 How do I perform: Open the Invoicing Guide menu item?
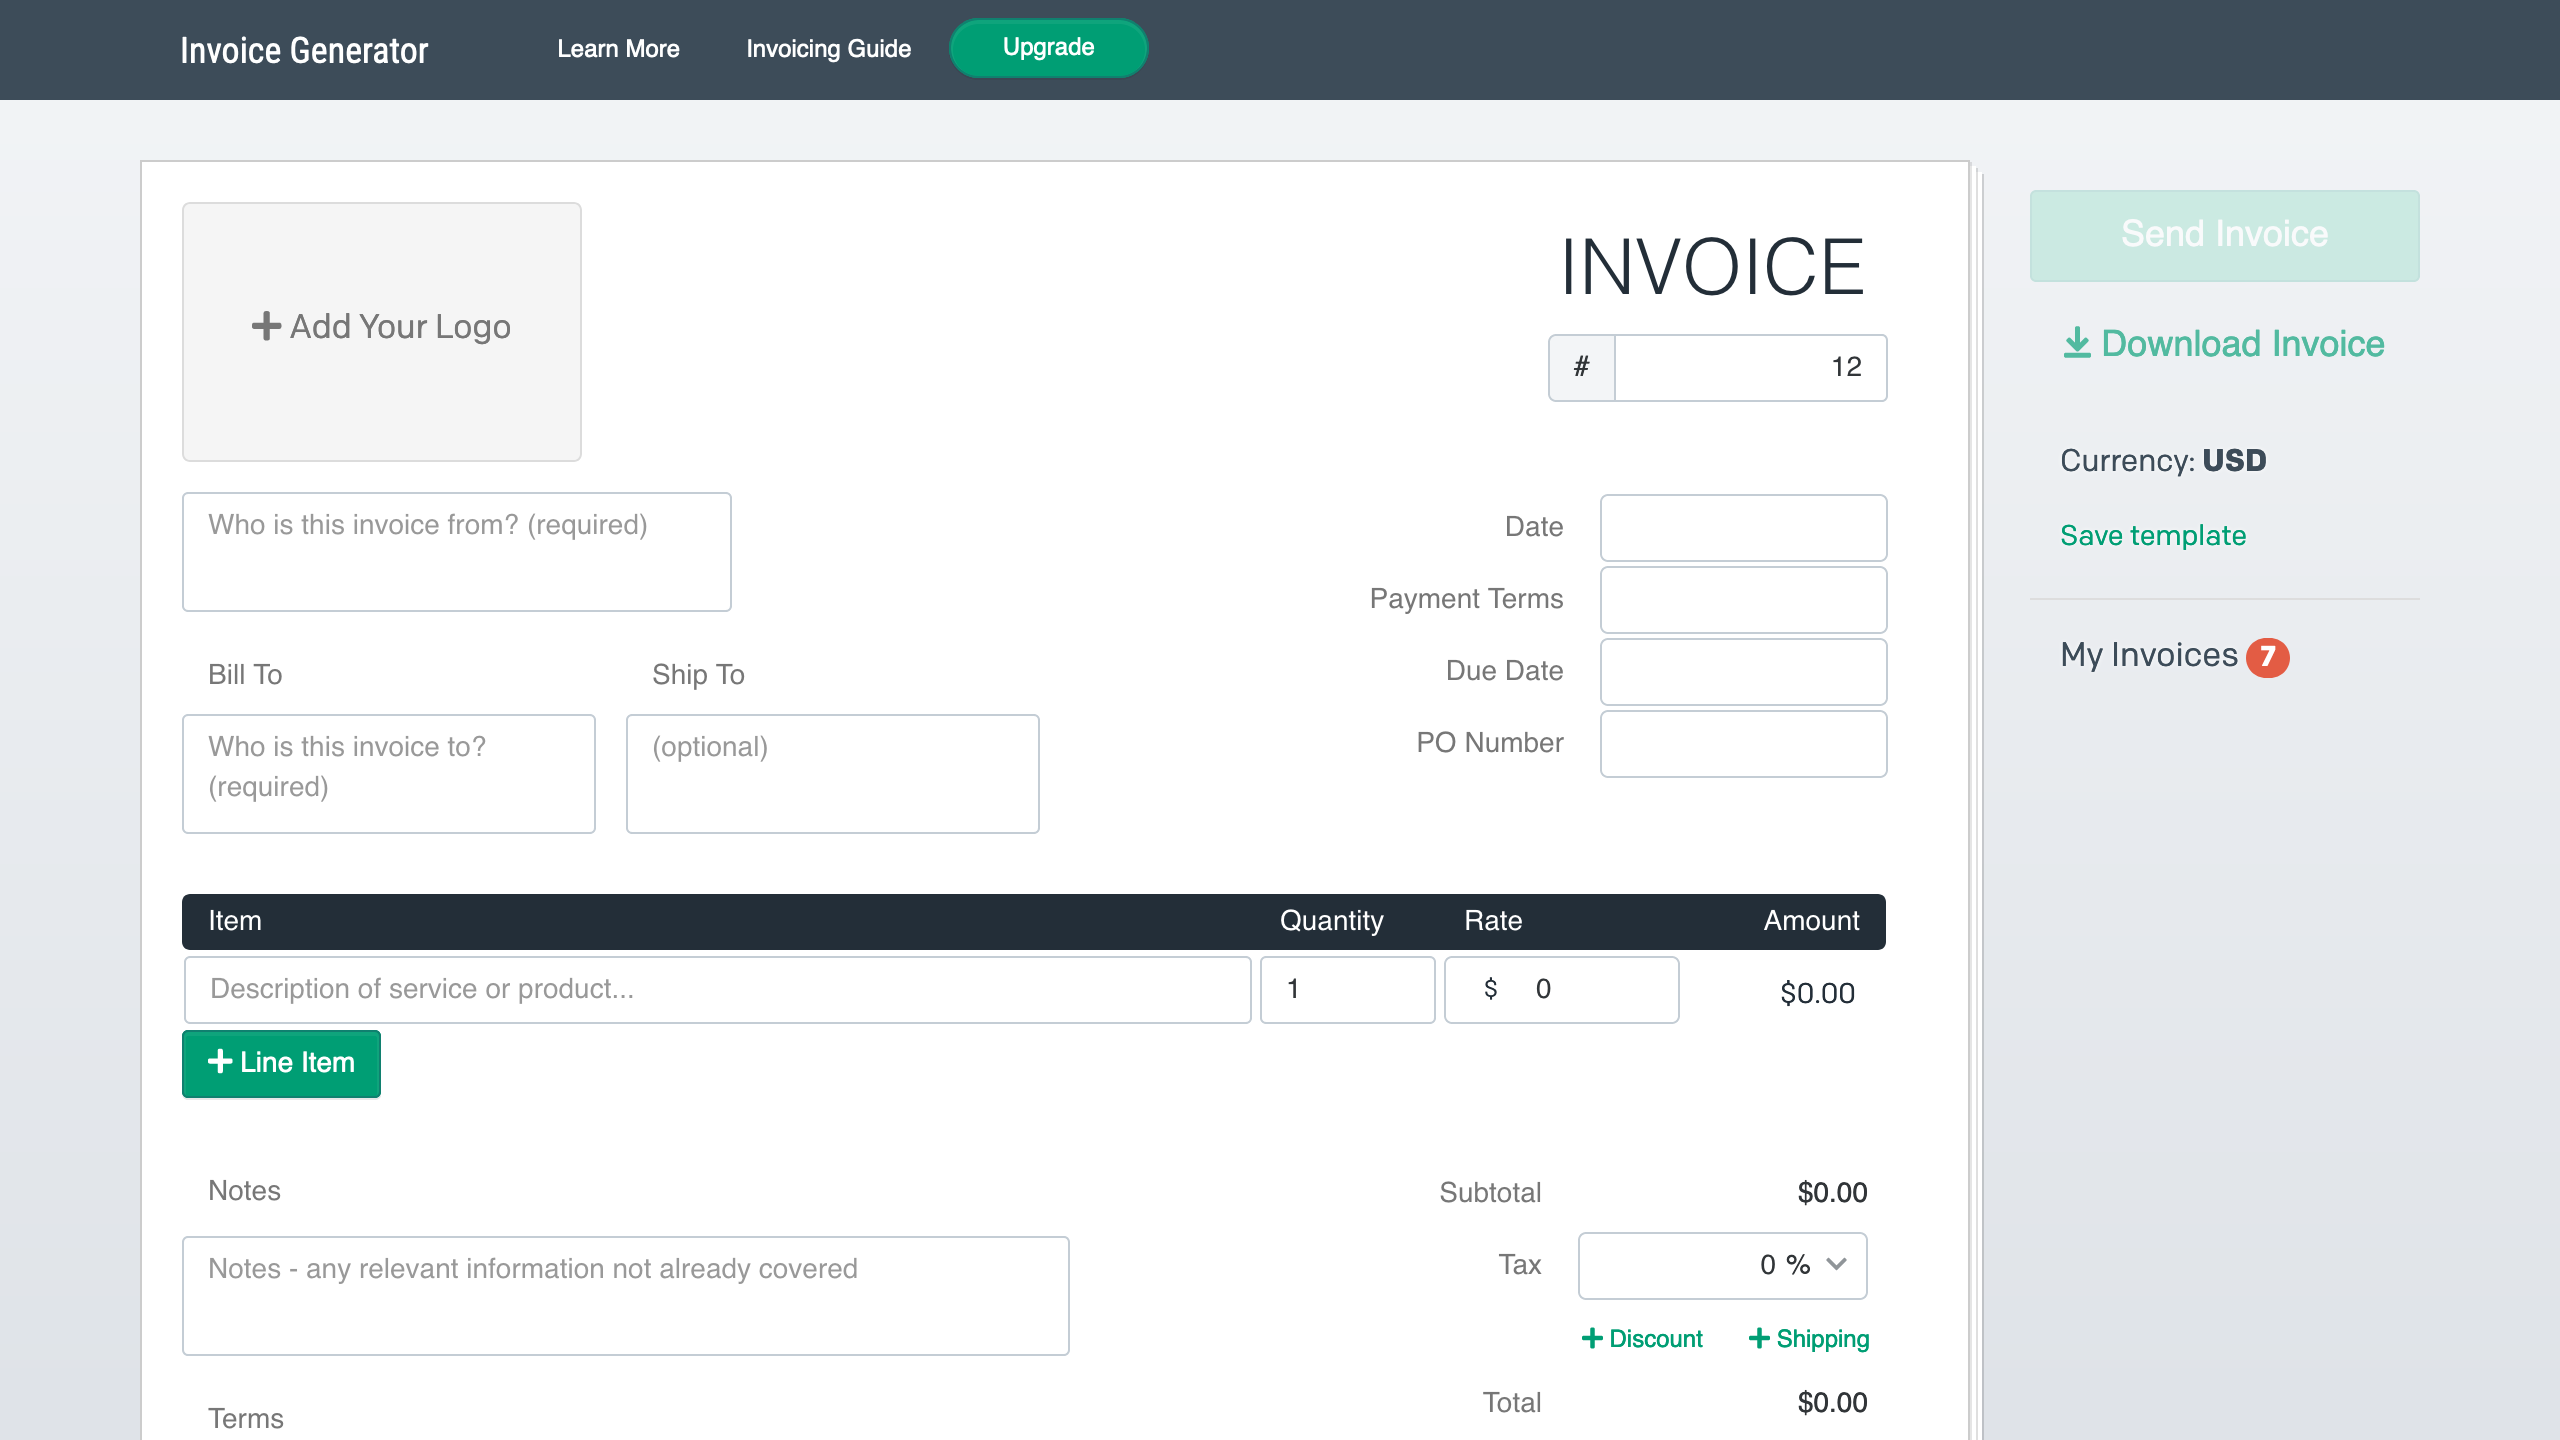tap(828, 48)
